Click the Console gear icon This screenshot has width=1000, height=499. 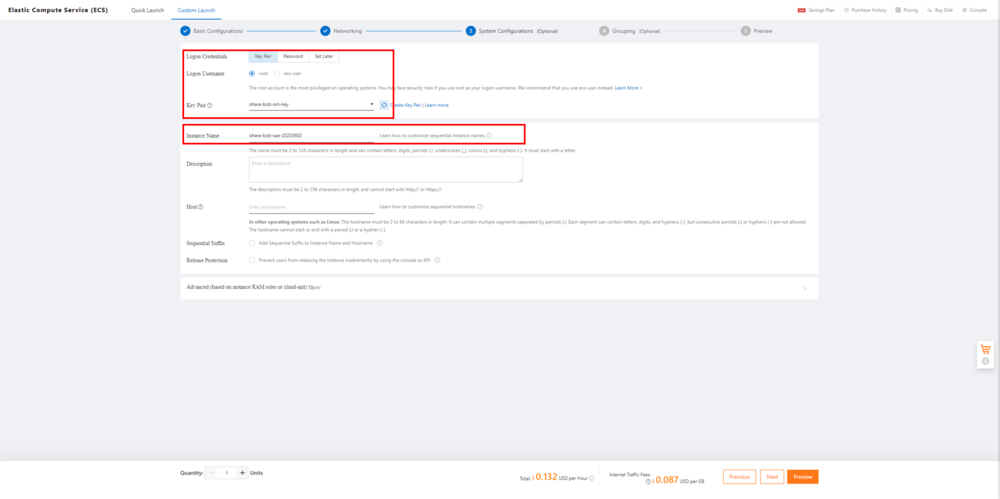(964, 10)
